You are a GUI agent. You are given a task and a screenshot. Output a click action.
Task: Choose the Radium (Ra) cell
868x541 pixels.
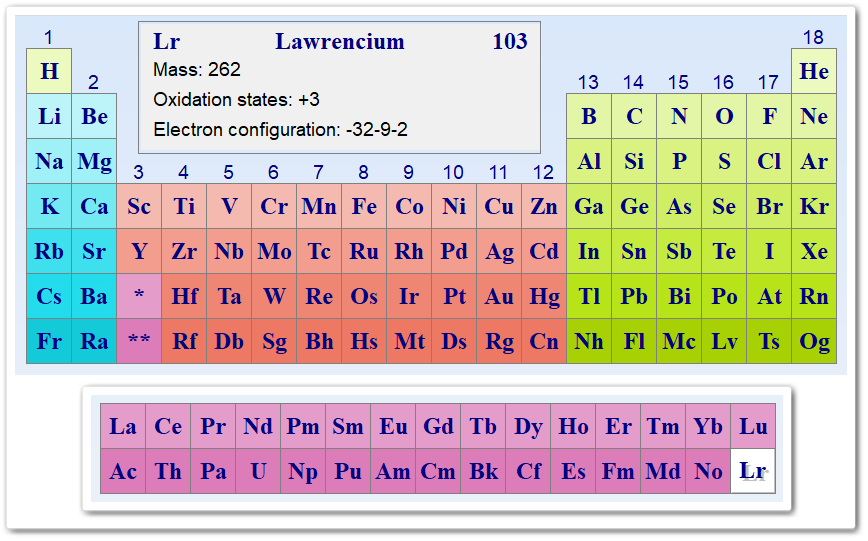click(94, 341)
